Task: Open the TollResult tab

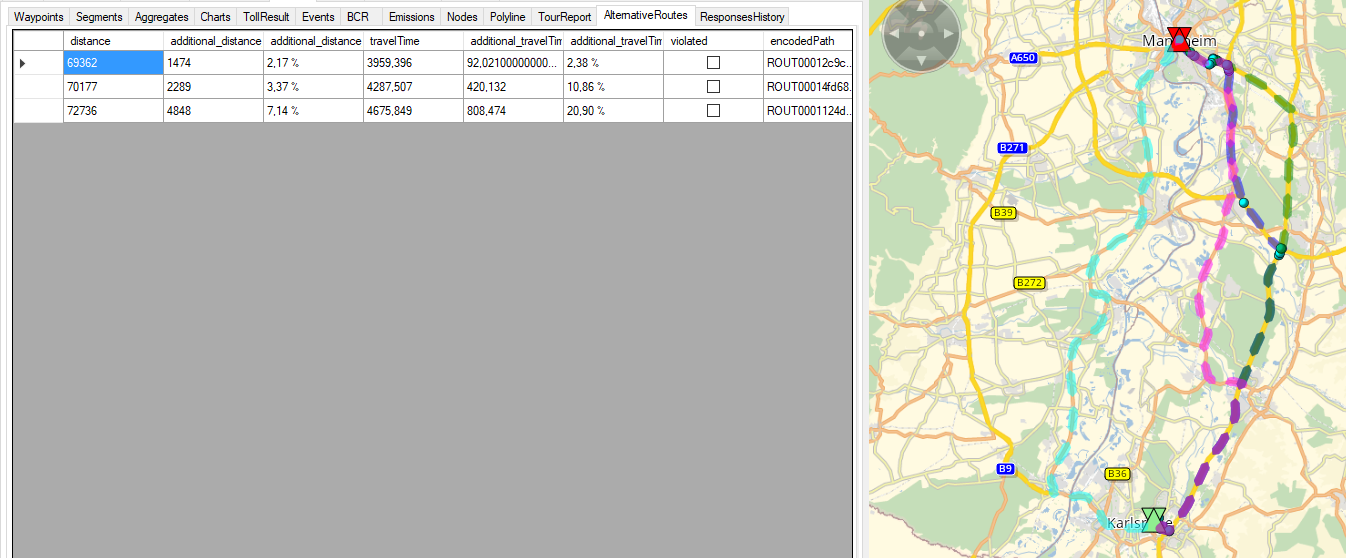Action: [266, 17]
